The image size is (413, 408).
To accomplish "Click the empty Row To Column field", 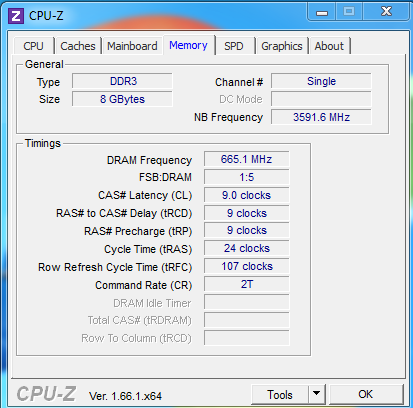I will tap(247, 338).
